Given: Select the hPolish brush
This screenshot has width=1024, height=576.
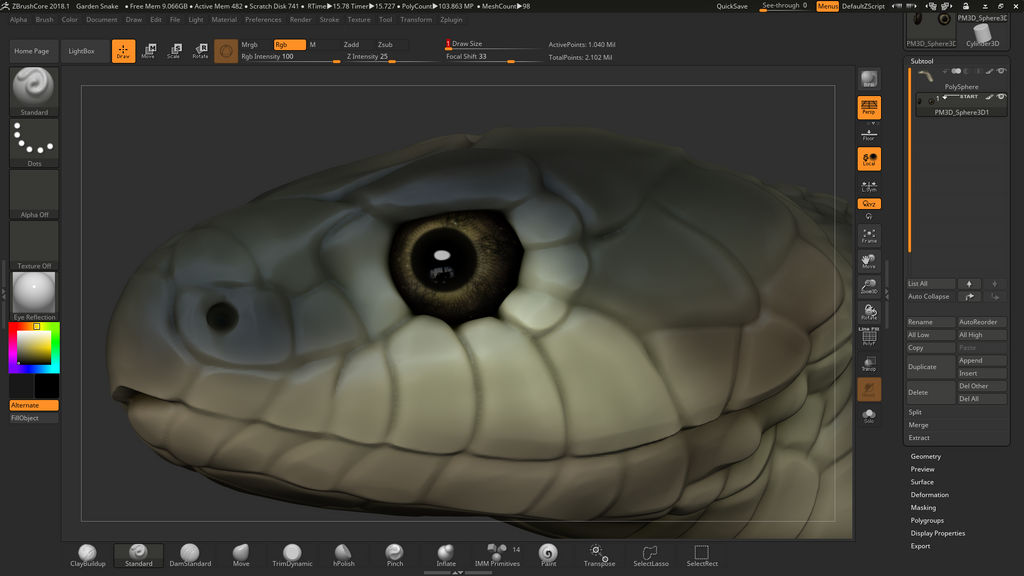Looking at the screenshot, I should 344,555.
